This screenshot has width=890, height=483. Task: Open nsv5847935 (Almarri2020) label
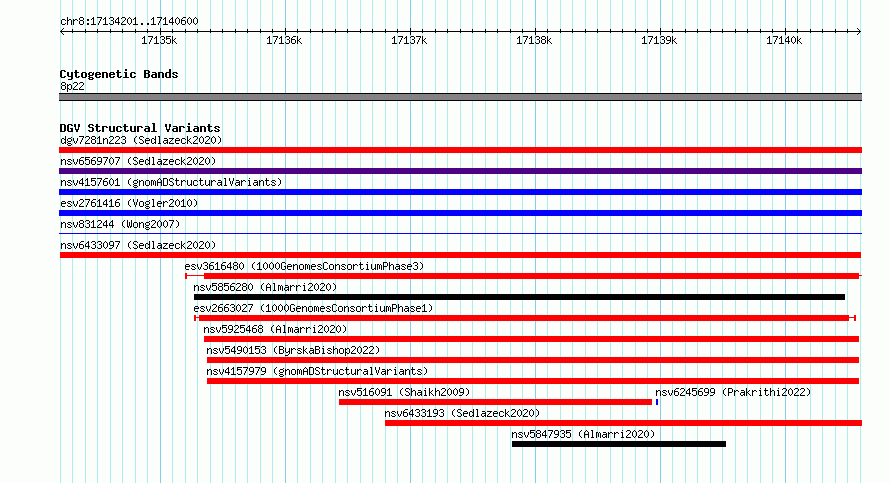[x=583, y=434]
